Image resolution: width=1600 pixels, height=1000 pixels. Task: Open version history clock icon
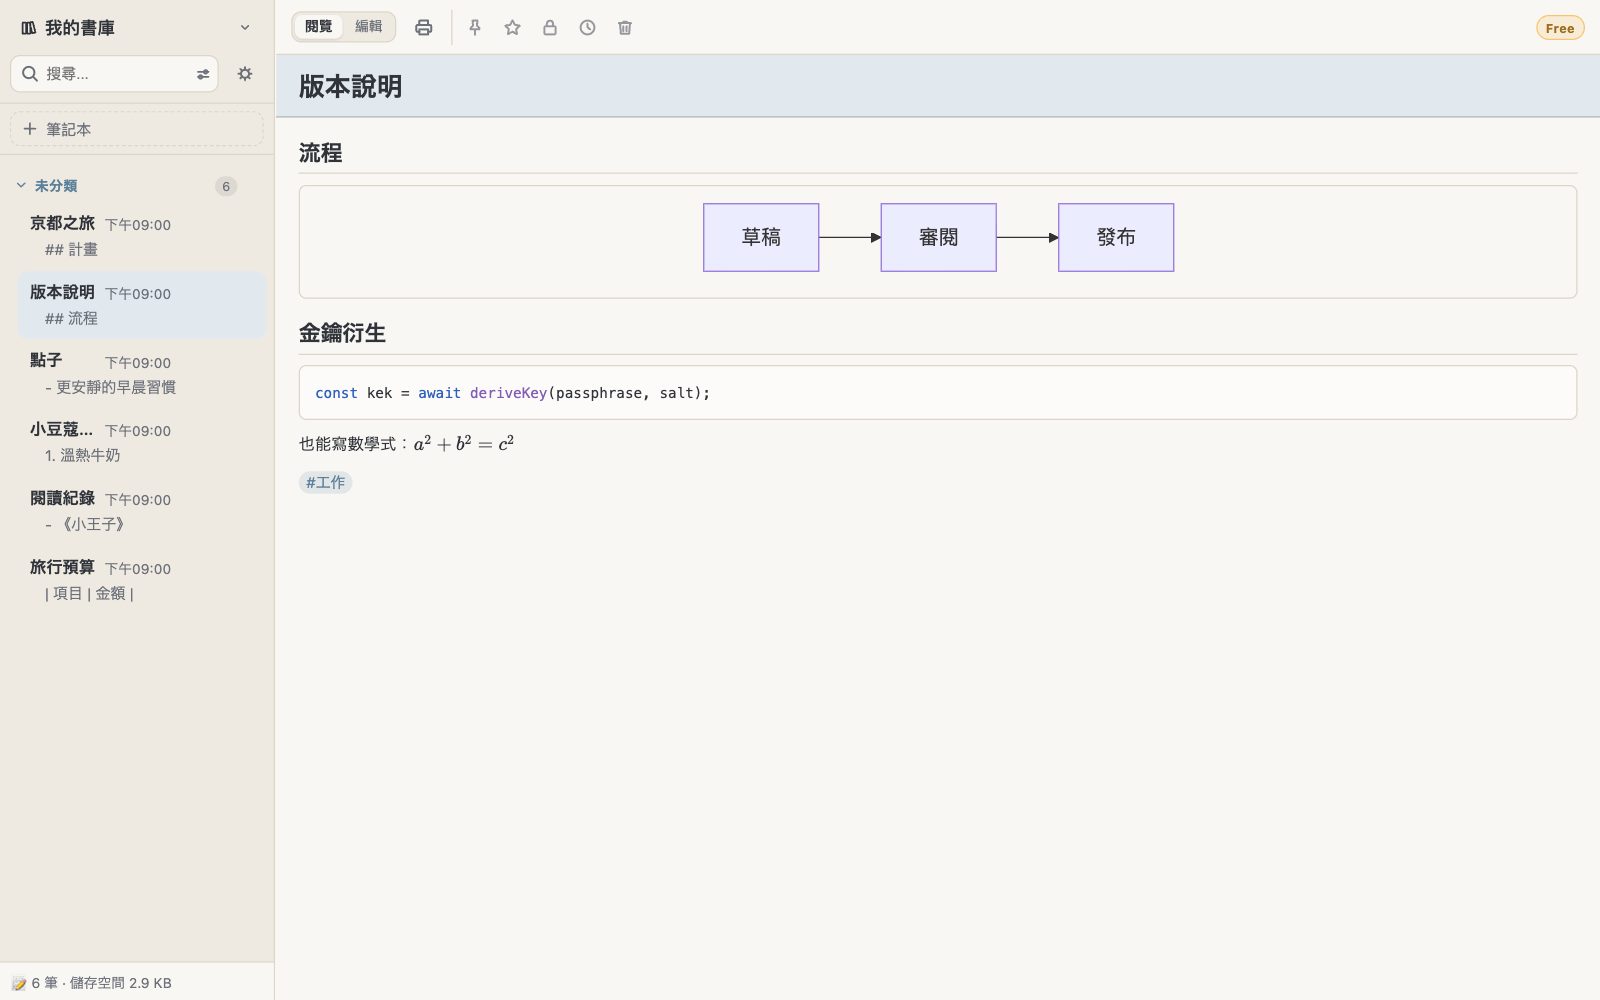point(587,28)
